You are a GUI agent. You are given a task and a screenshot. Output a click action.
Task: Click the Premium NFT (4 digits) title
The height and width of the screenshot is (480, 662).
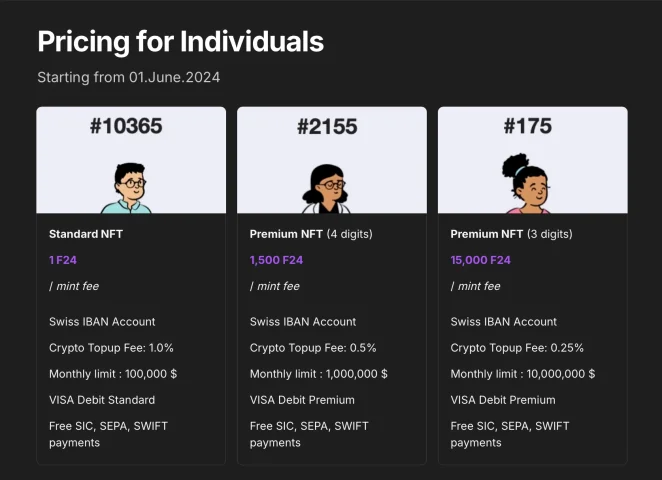(x=311, y=234)
